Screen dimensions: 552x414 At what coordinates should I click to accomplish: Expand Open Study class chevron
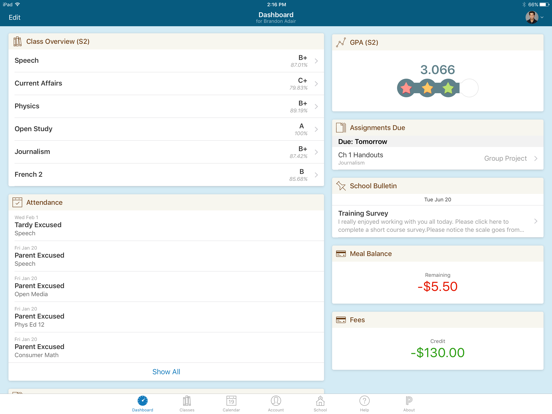click(x=316, y=129)
